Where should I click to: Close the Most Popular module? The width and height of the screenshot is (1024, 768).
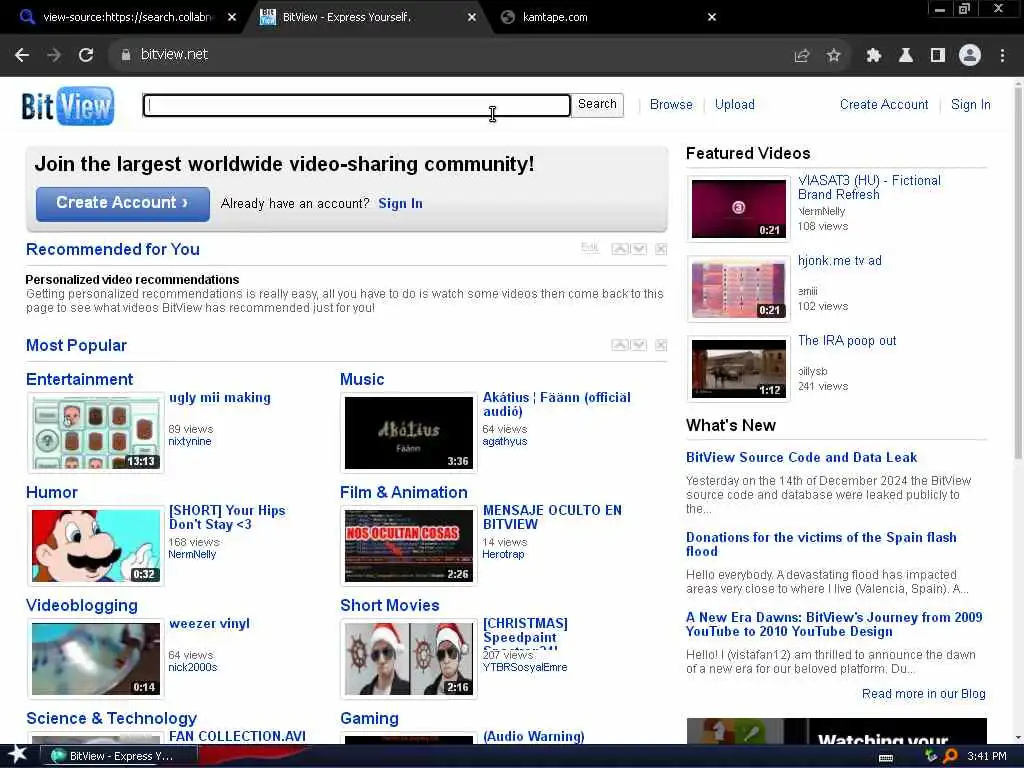point(661,345)
